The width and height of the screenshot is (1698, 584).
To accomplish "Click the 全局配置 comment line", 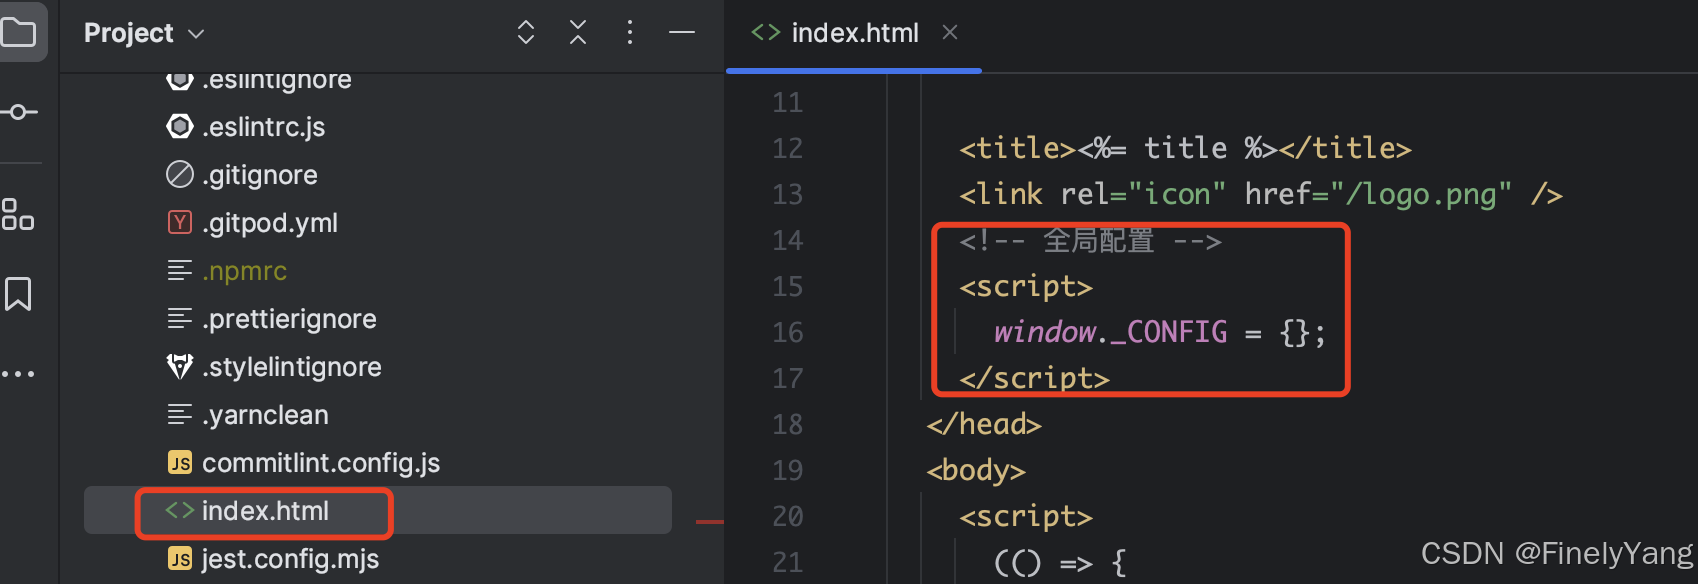I will tap(1091, 241).
